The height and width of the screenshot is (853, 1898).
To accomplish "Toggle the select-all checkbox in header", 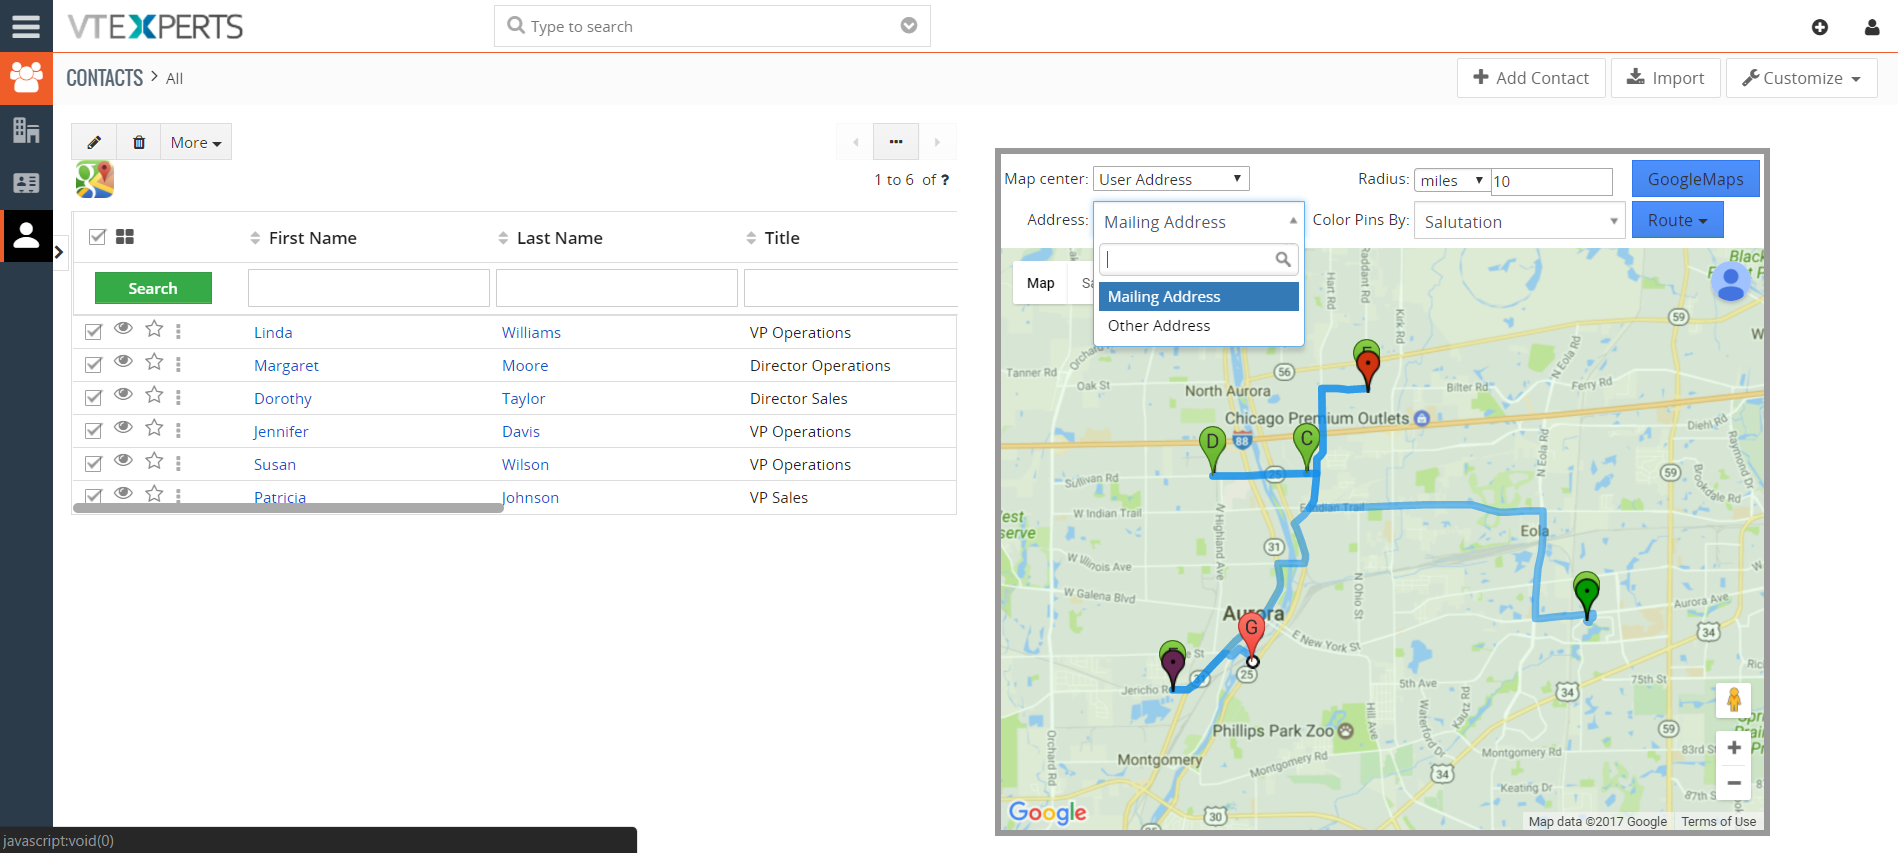I will click(x=97, y=237).
